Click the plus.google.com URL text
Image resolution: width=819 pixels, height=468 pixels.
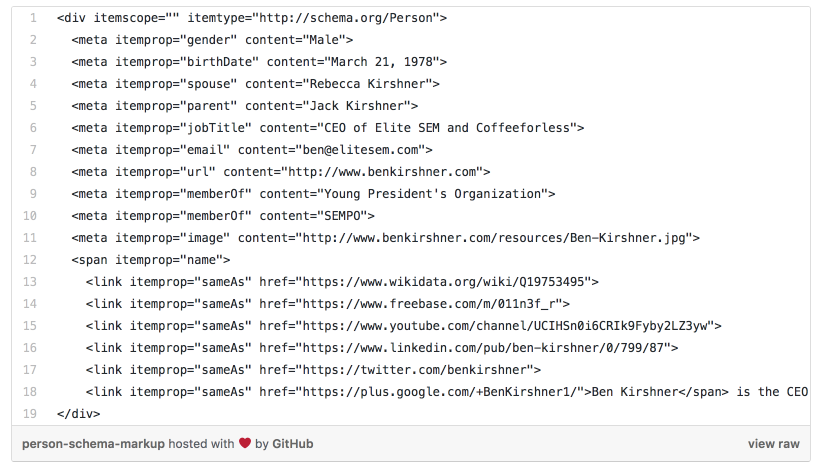pos(443,392)
